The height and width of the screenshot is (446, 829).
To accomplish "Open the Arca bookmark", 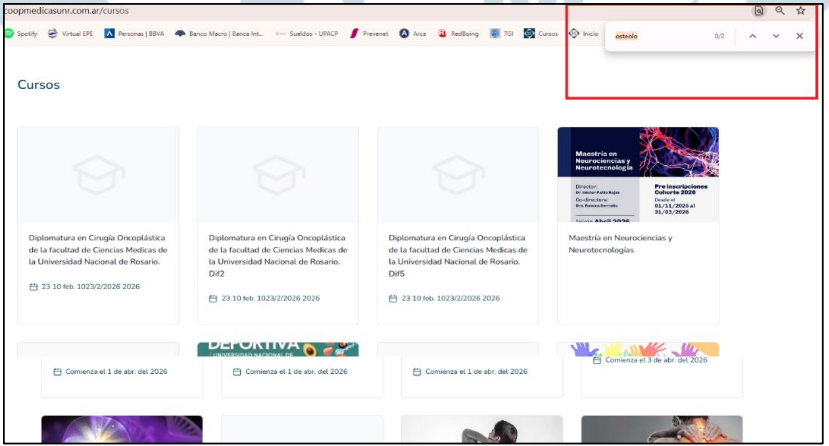I will [412, 33].
